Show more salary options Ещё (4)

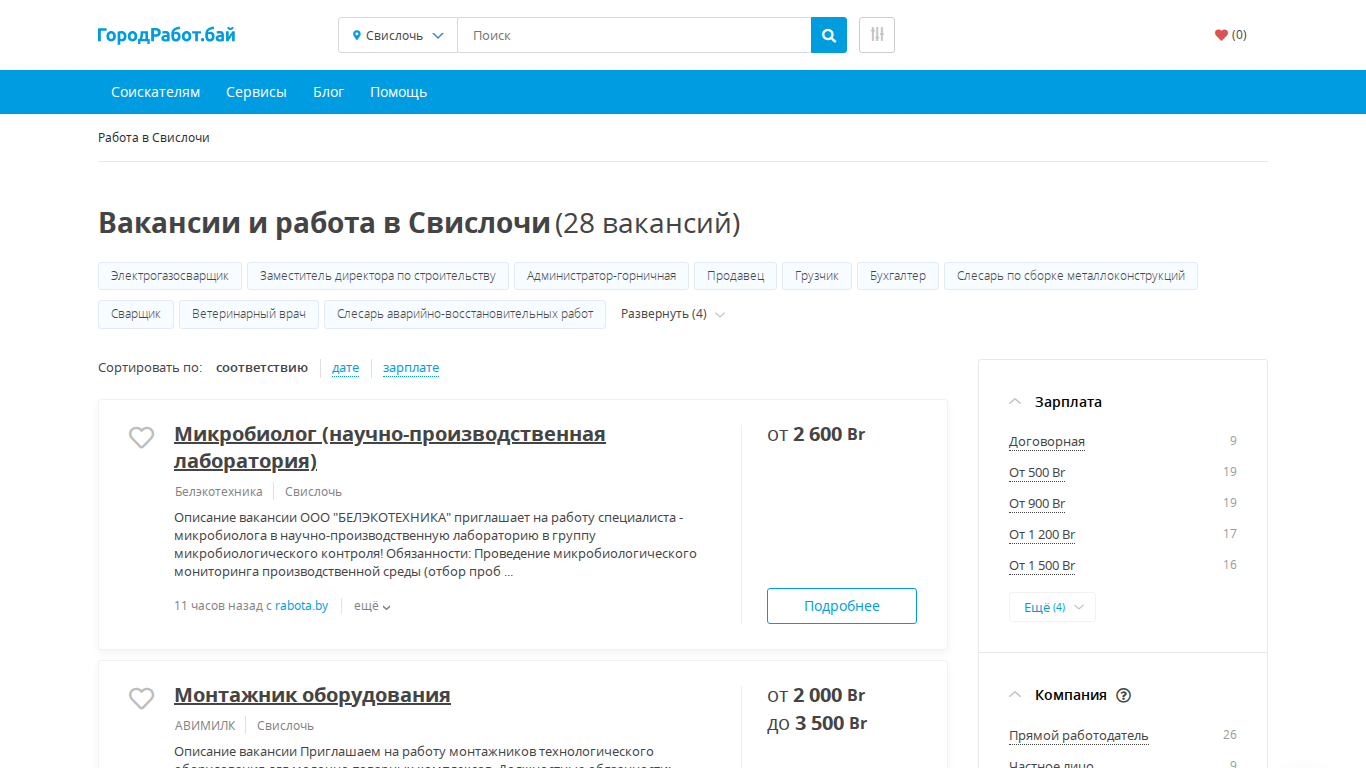pyautogui.click(x=1052, y=607)
